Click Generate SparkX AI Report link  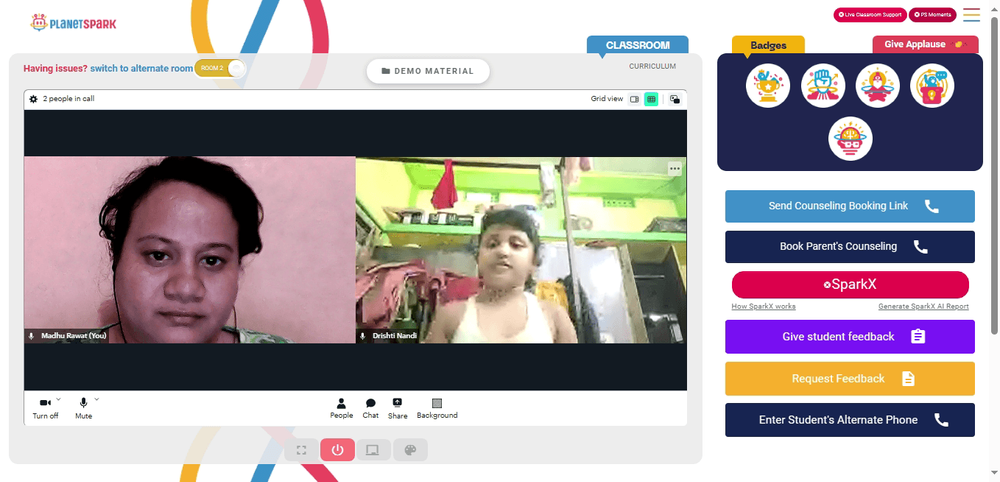(x=923, y=307)
